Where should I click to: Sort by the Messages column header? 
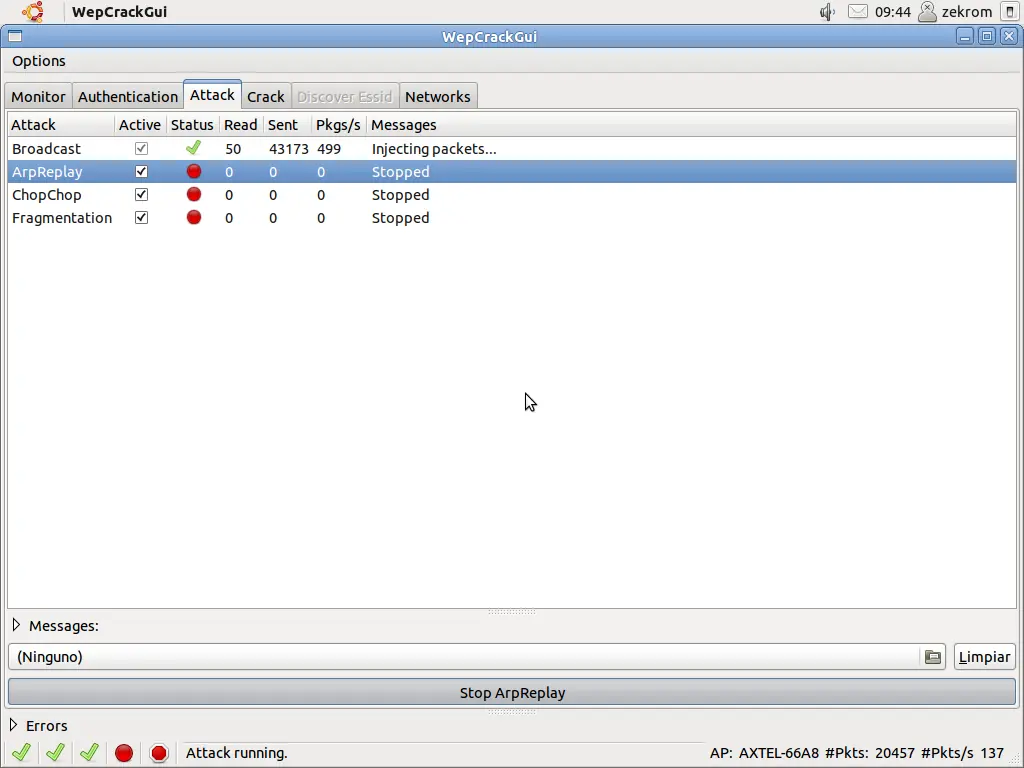pyautogui.click(x=692, y=125)
